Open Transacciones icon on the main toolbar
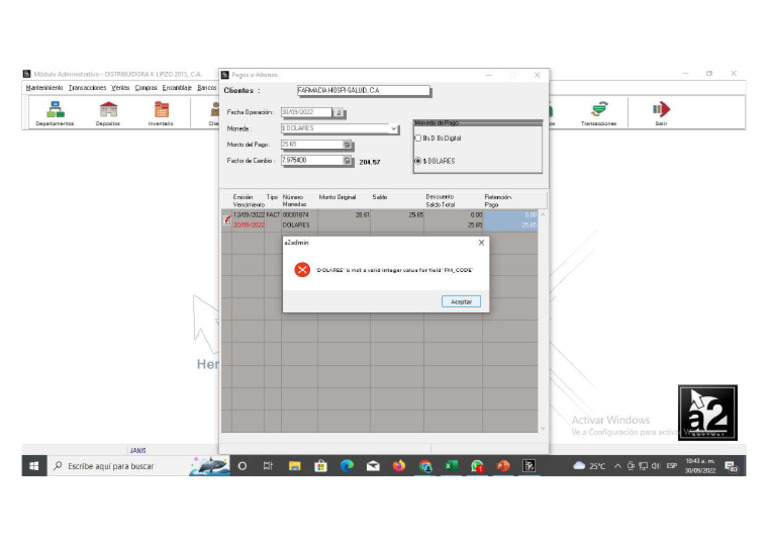This screenshot has height=543, width=768. coord(599,114)
